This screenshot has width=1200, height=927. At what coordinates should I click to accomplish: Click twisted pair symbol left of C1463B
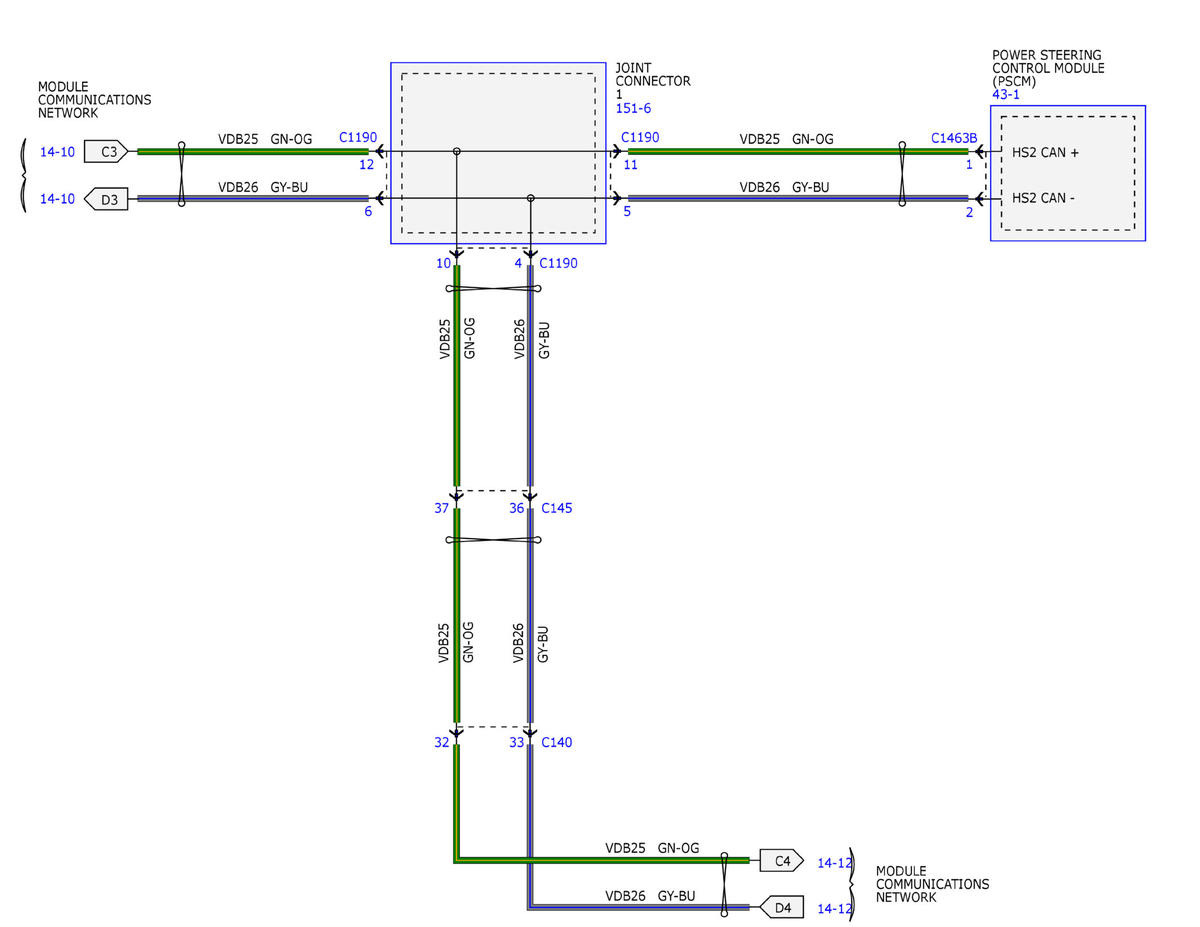click(x=902, y=175)
